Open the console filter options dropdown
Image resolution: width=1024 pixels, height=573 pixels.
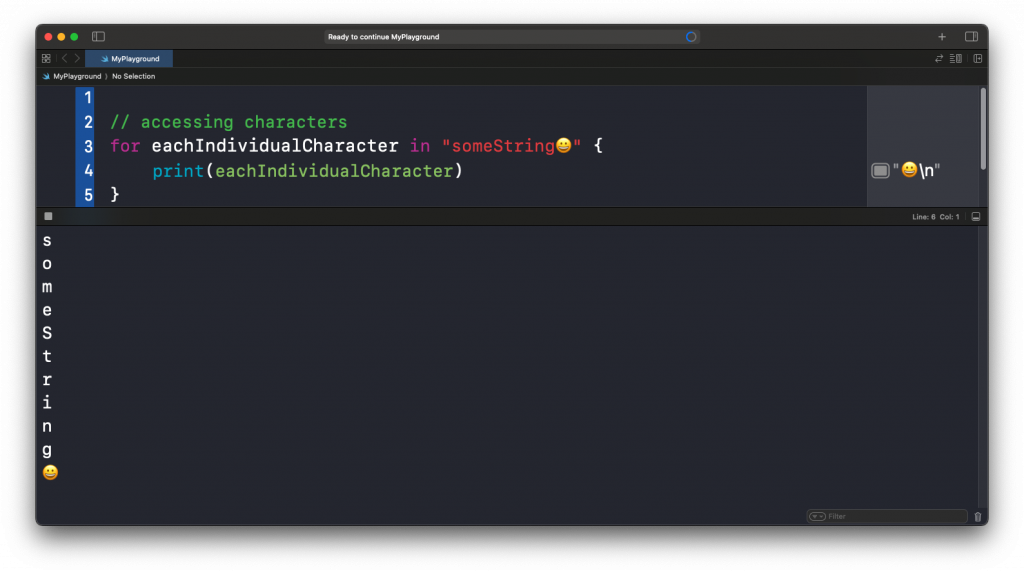click(817, 517)
